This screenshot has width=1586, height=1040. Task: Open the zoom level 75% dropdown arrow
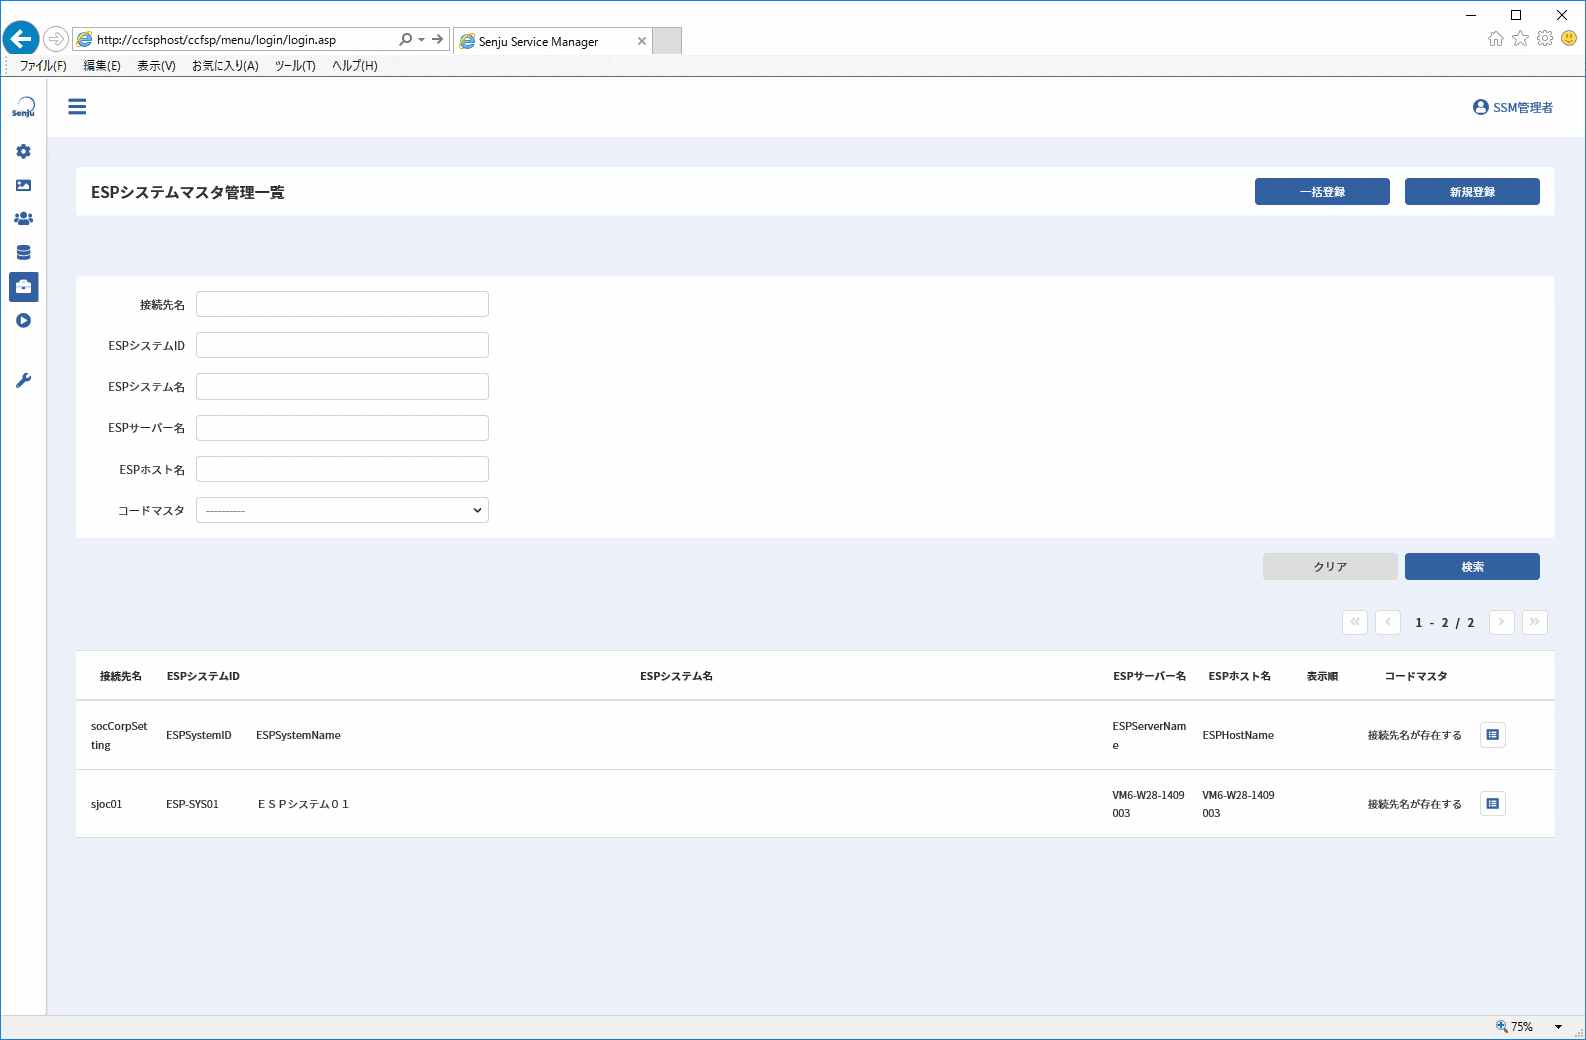(x=1558, y=1027)
